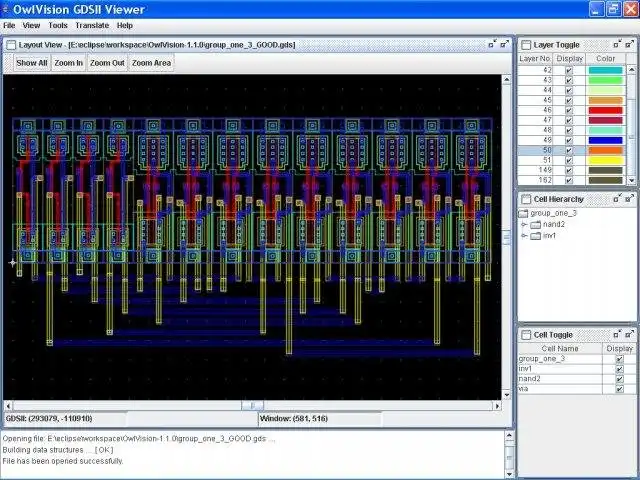The height and width of the screenshot is (480, 640).
Task: Click the Layer No. column header
Action: (x=535, y=59)
